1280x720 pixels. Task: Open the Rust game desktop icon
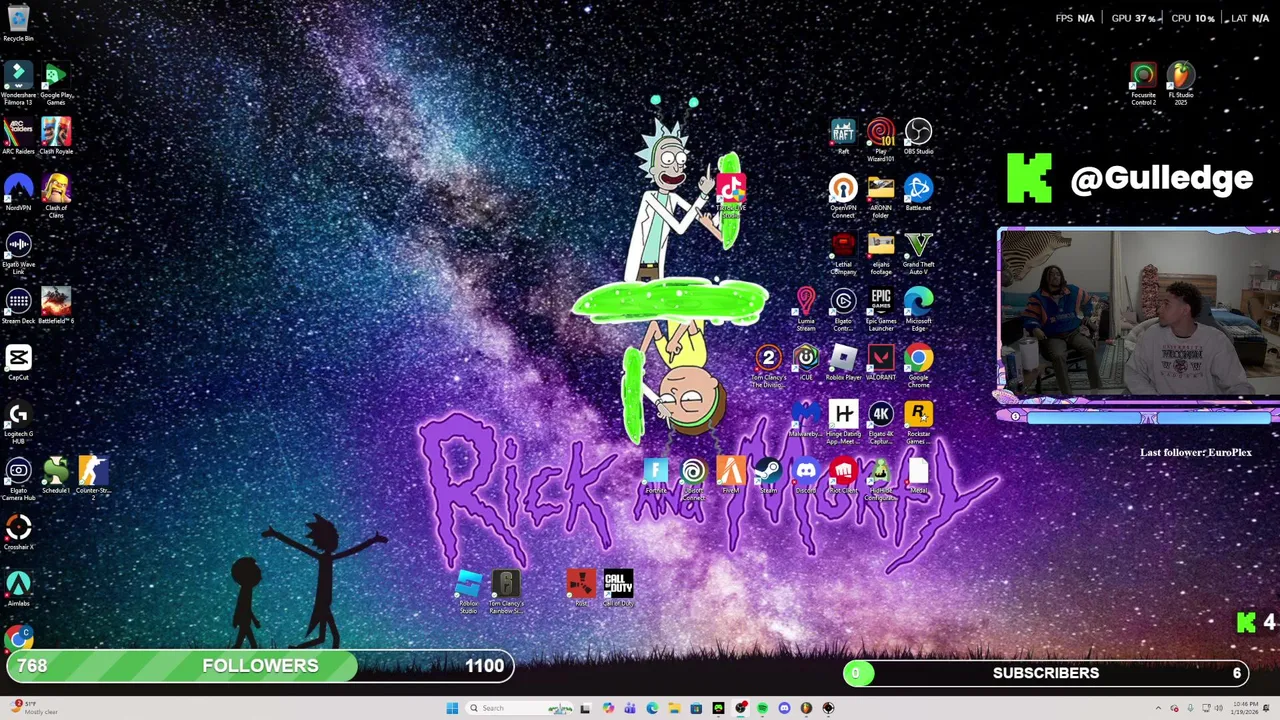click(581, 588)
